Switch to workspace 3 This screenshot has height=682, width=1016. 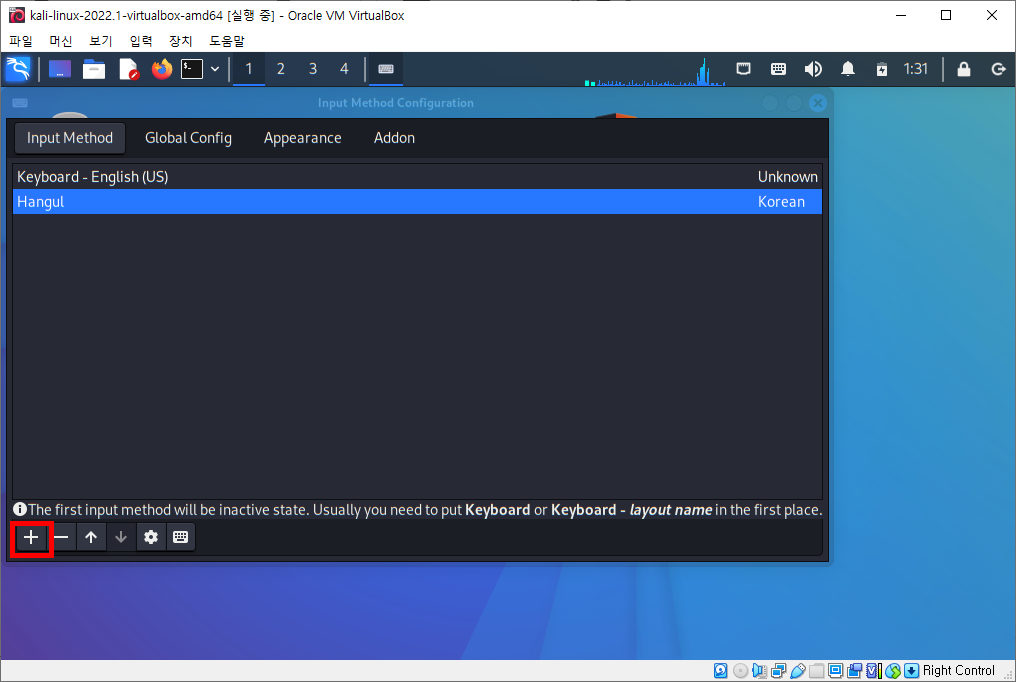click(x=312, y=69)
